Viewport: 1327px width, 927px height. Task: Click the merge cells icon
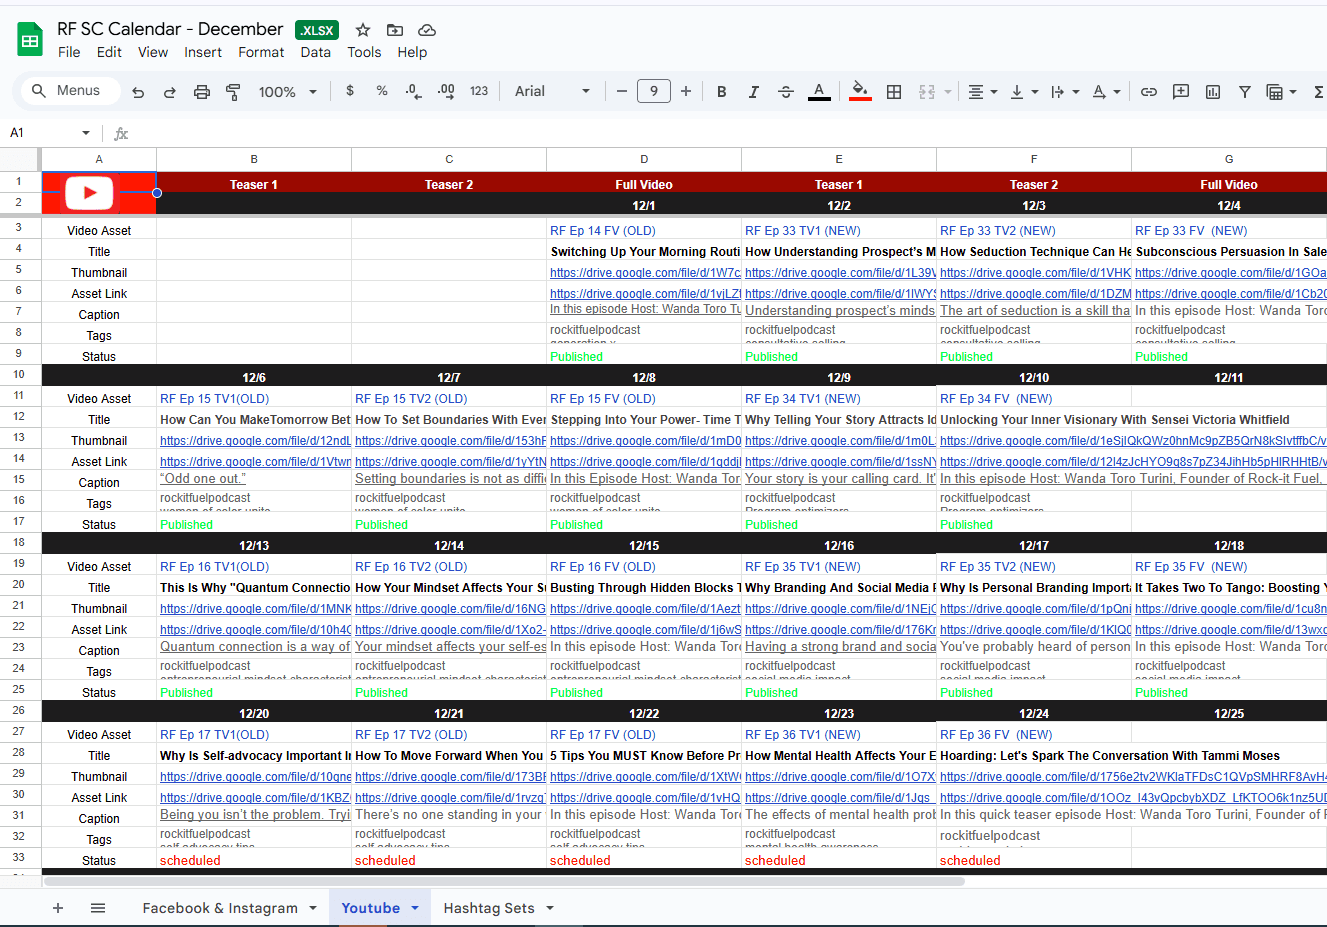pos(927,91)
